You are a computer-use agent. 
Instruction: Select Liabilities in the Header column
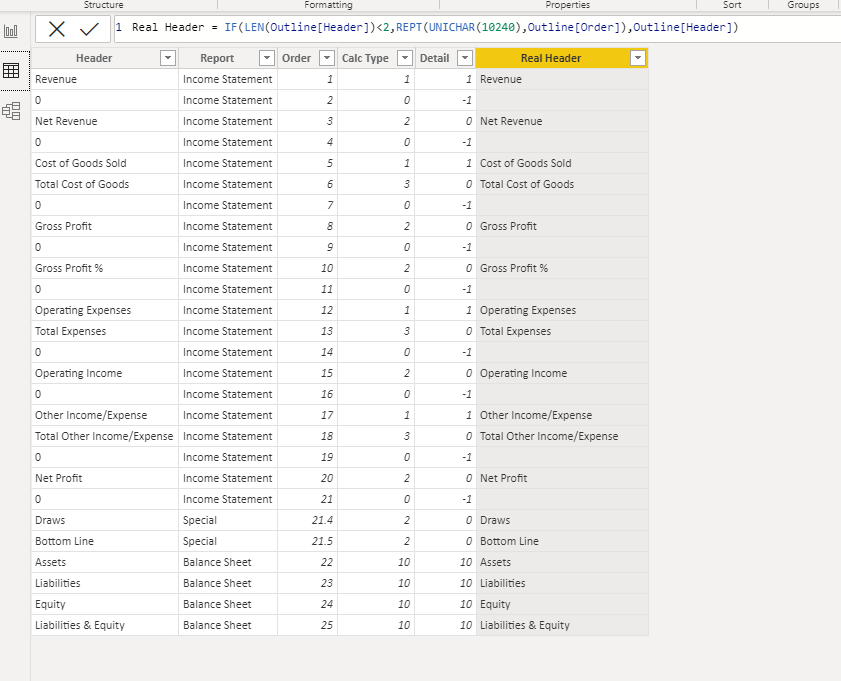tap(105, 583)
